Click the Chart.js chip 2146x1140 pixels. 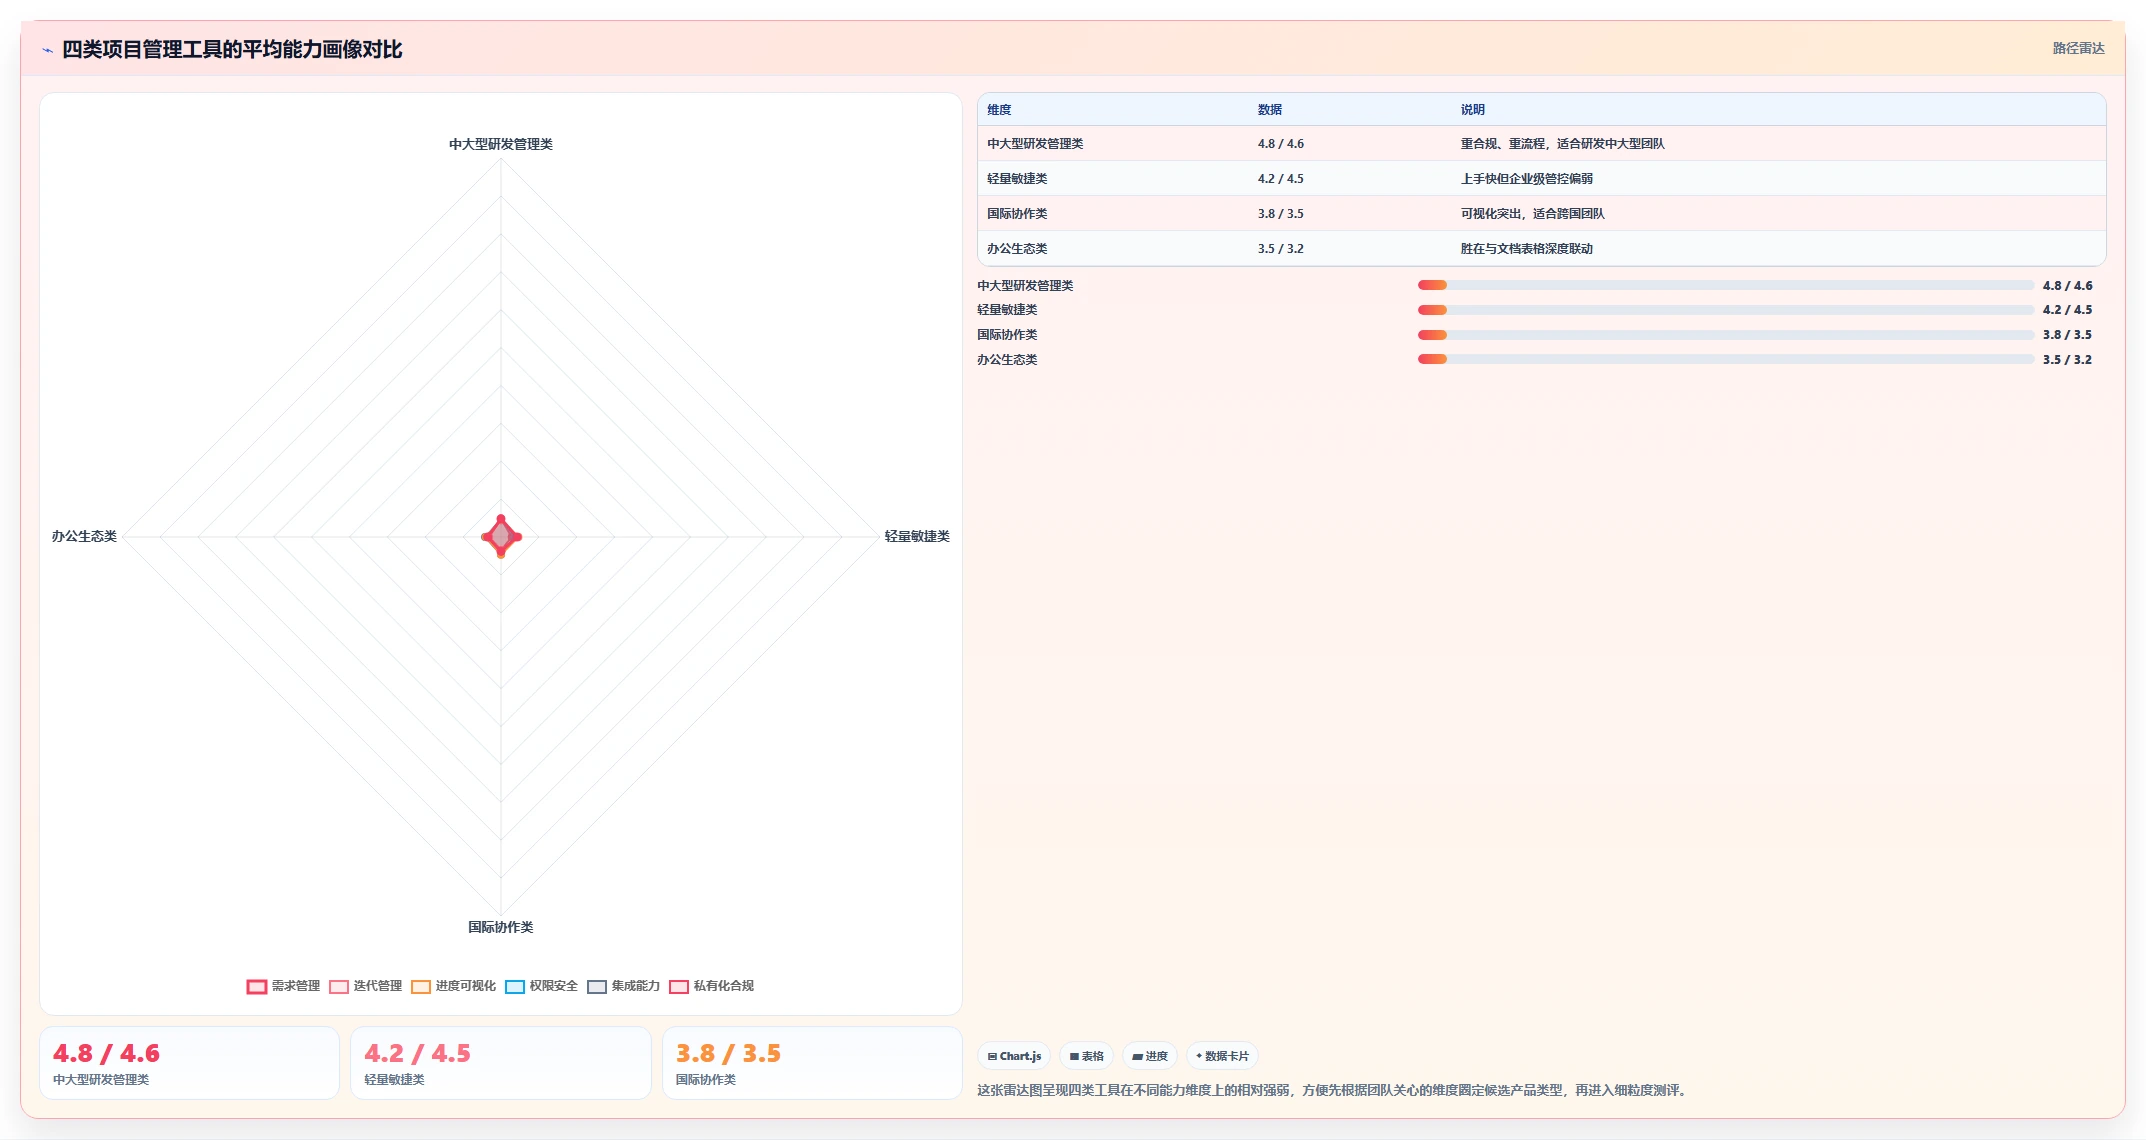click(x=1014, y=1056)
